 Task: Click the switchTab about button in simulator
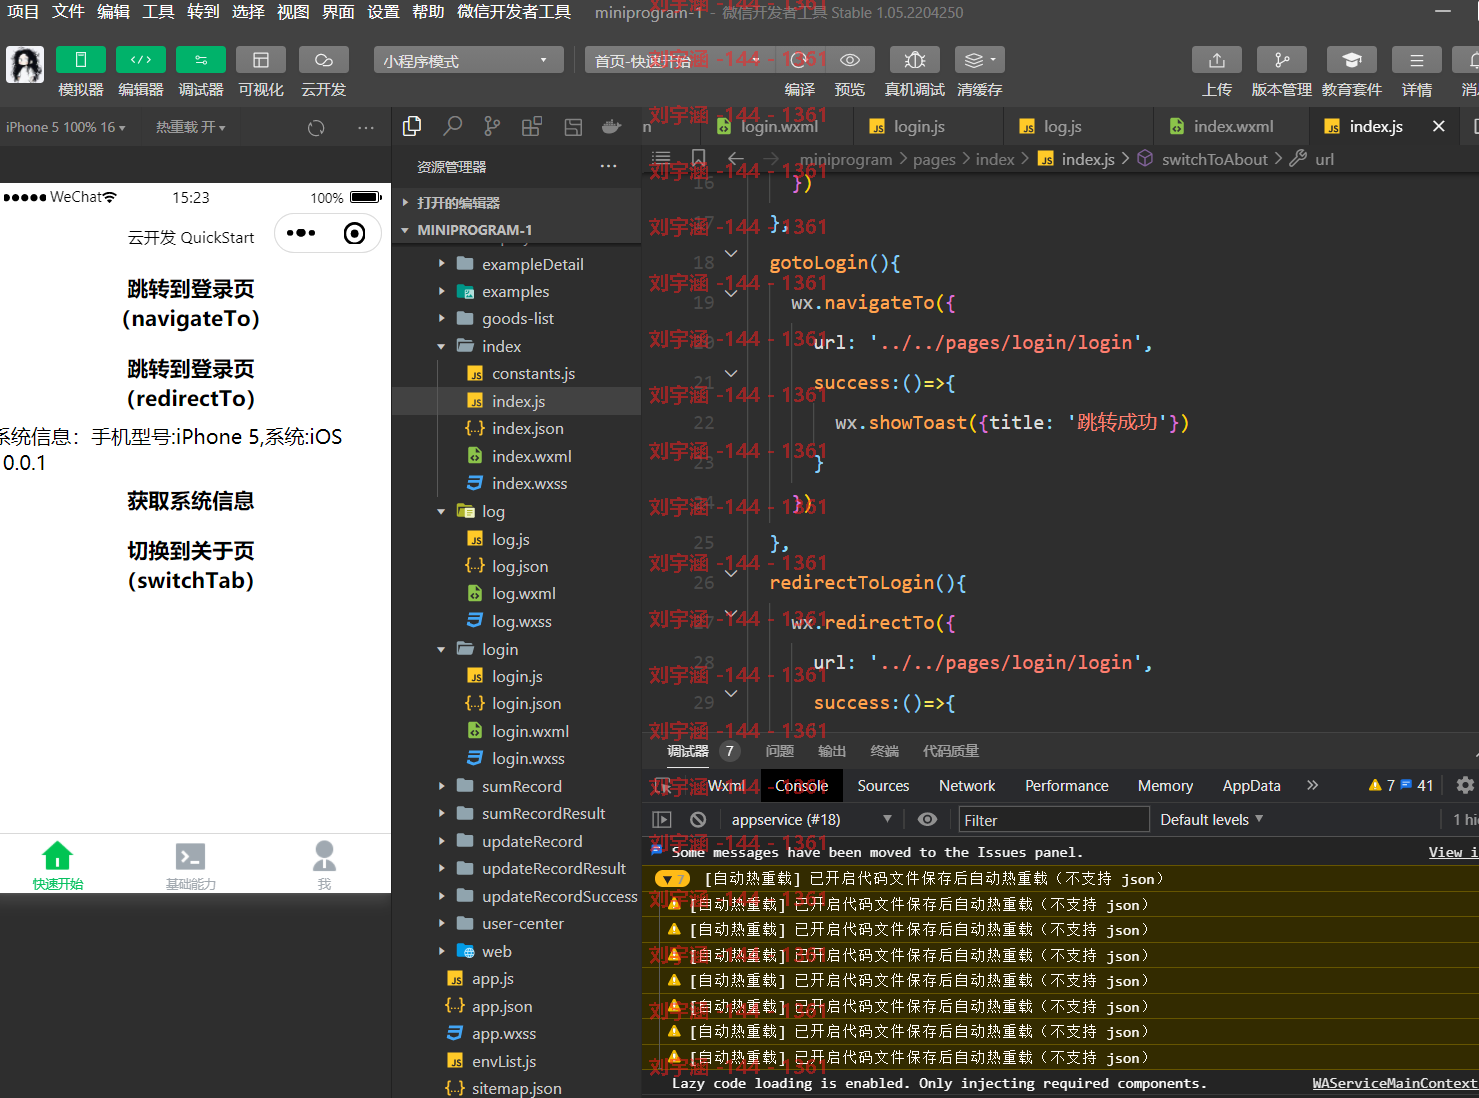coord(191,566)
